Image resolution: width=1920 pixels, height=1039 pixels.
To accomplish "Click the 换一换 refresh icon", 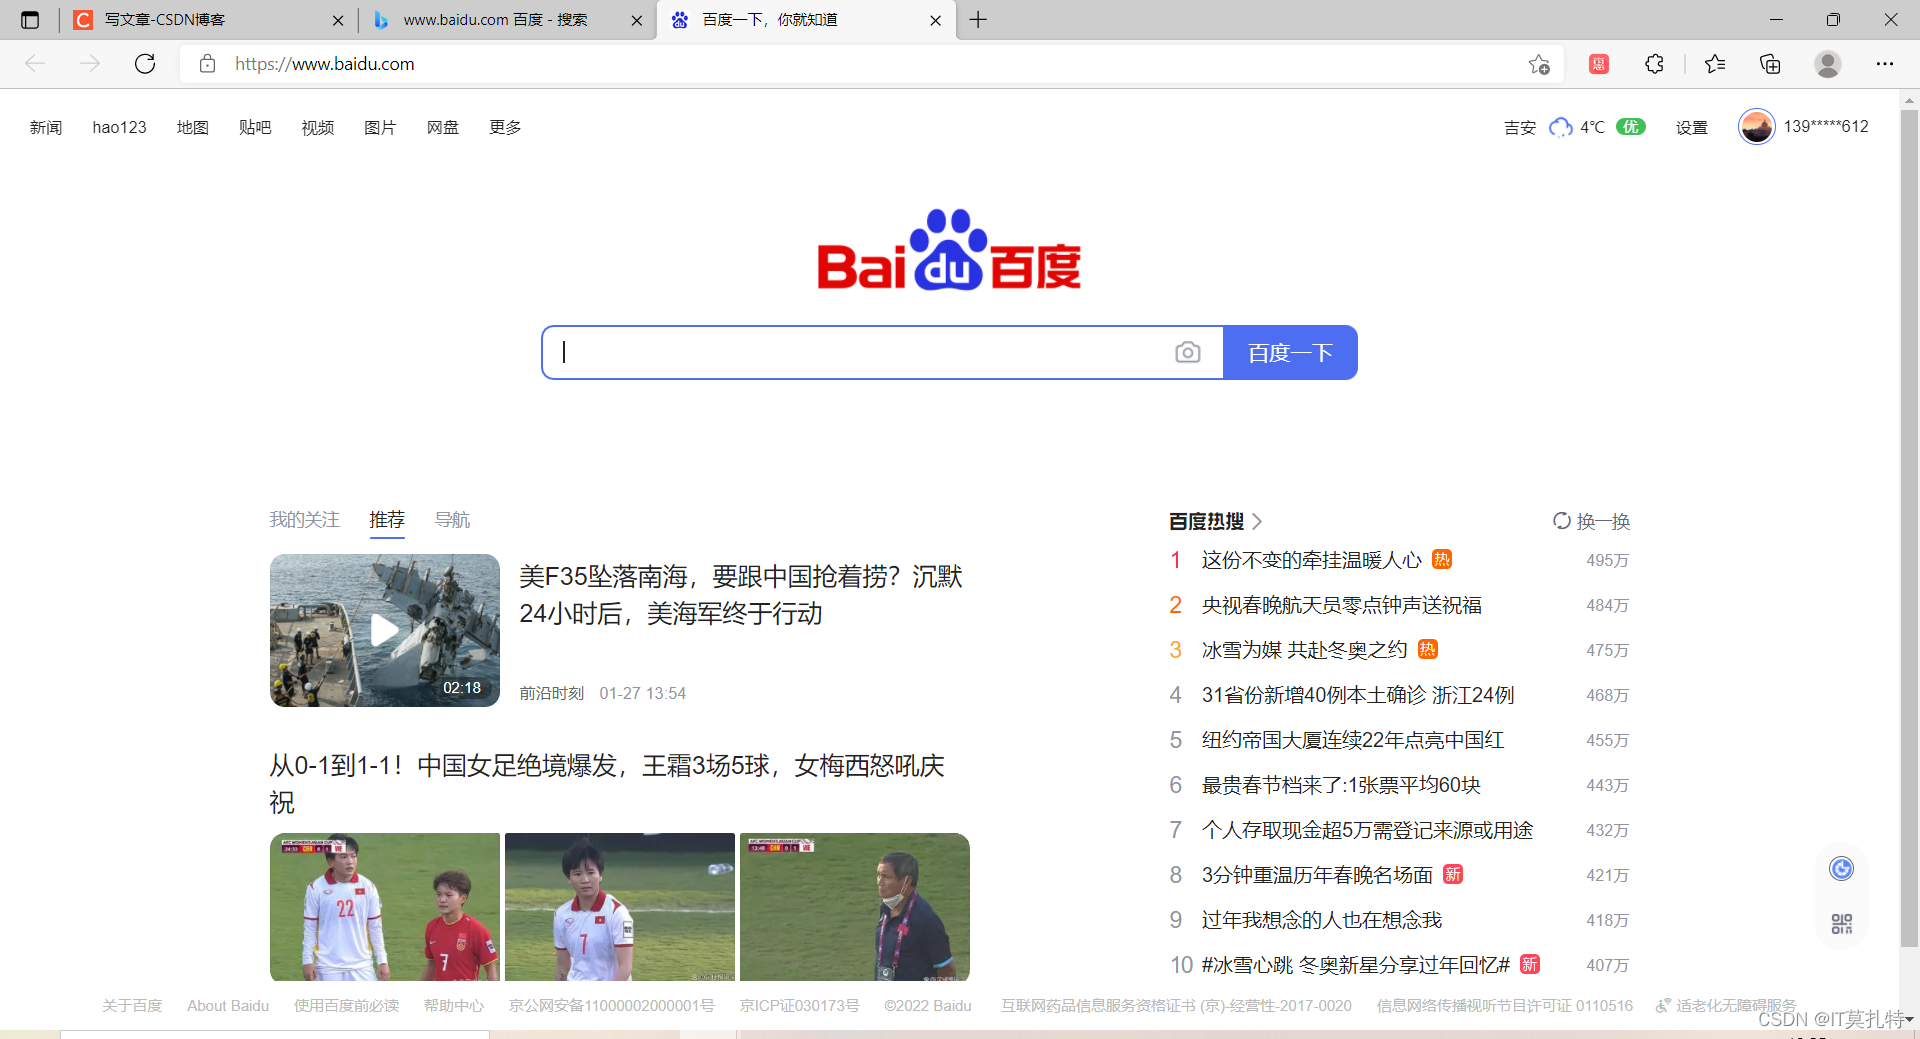I will point(1561,521).
